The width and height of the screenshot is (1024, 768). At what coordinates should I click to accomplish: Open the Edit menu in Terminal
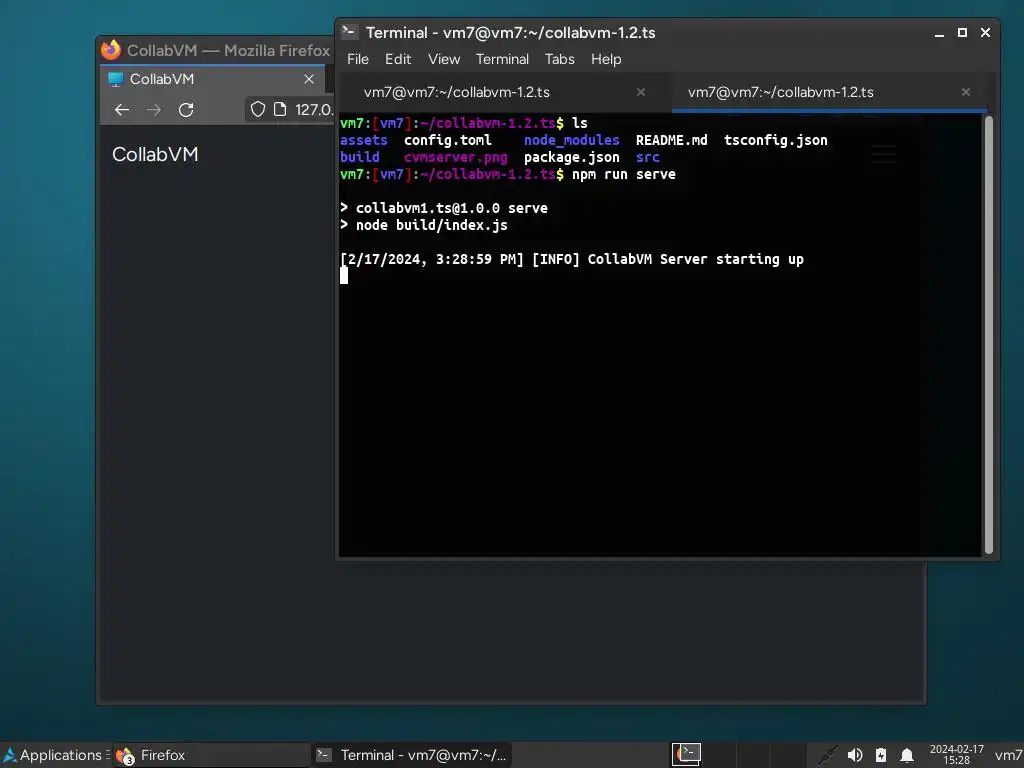[x=398, y=59]
